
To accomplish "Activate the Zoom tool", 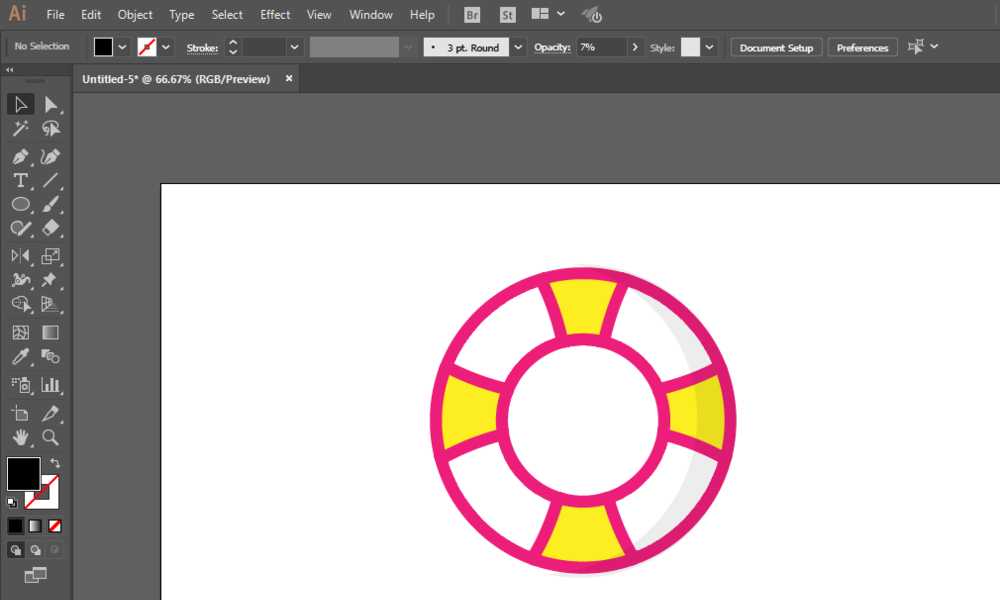I will 51,438.
